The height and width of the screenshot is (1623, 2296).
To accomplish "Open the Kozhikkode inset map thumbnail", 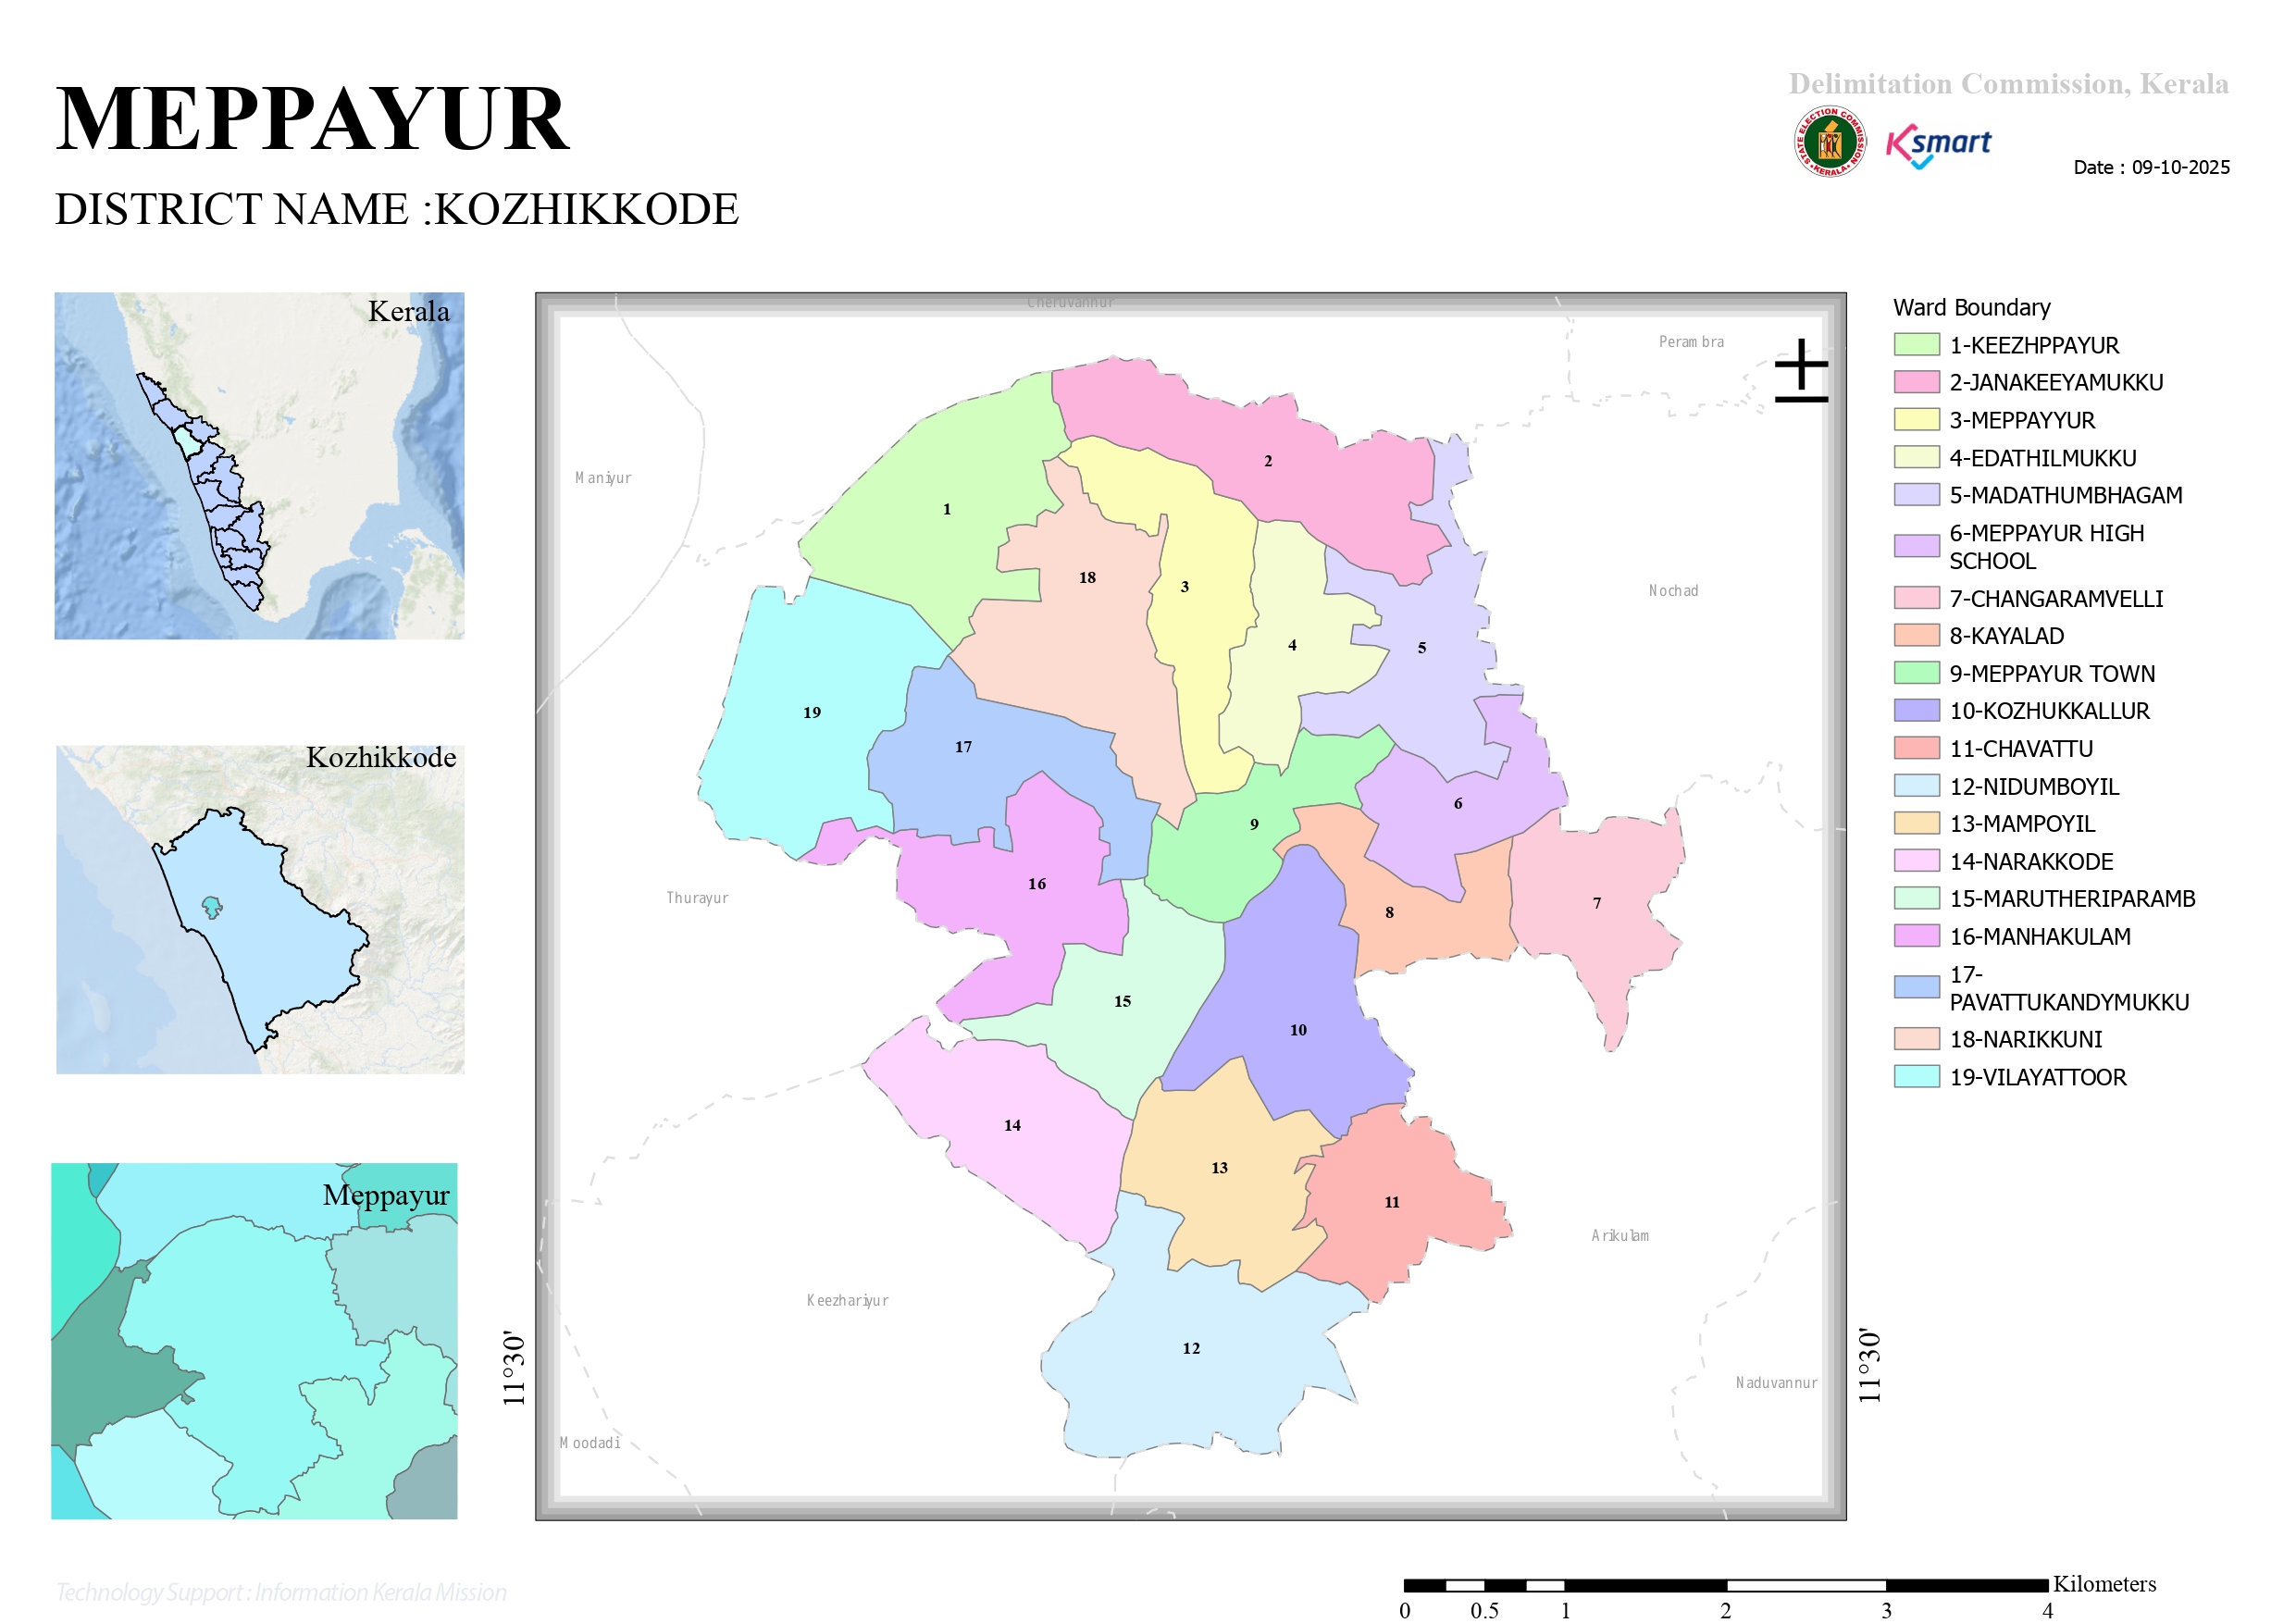I will coord(260,910).
